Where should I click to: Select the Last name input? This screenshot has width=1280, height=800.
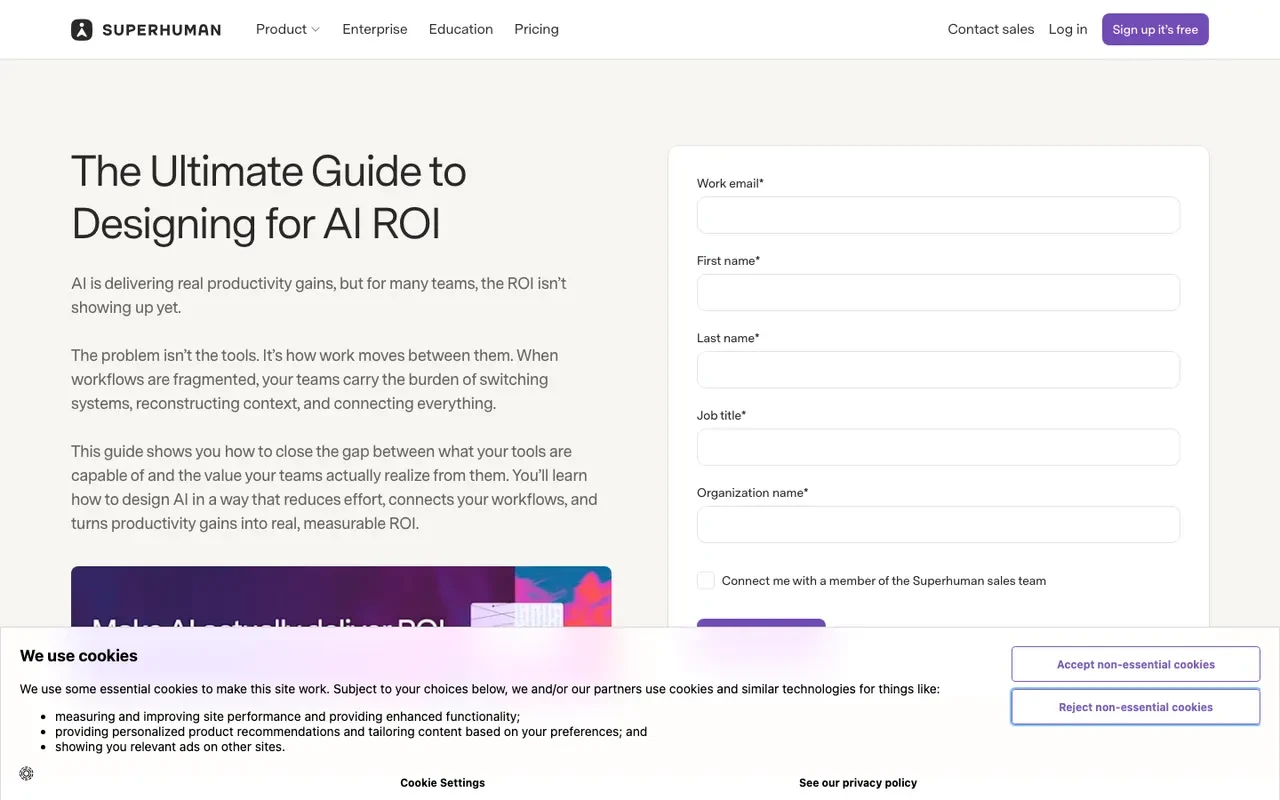(x=938, y=370)
